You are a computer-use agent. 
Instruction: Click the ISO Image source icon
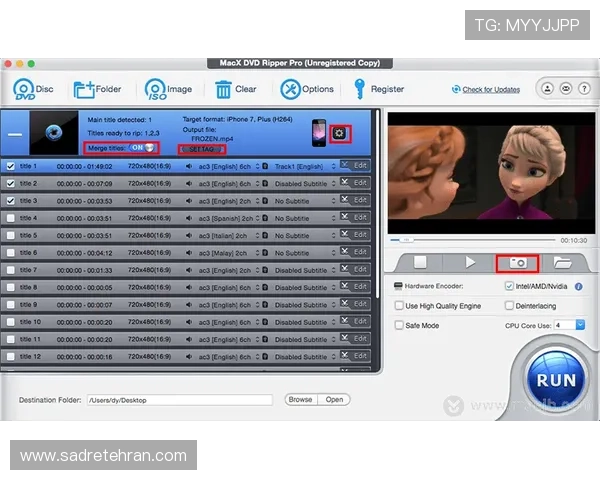pos(156,89)
